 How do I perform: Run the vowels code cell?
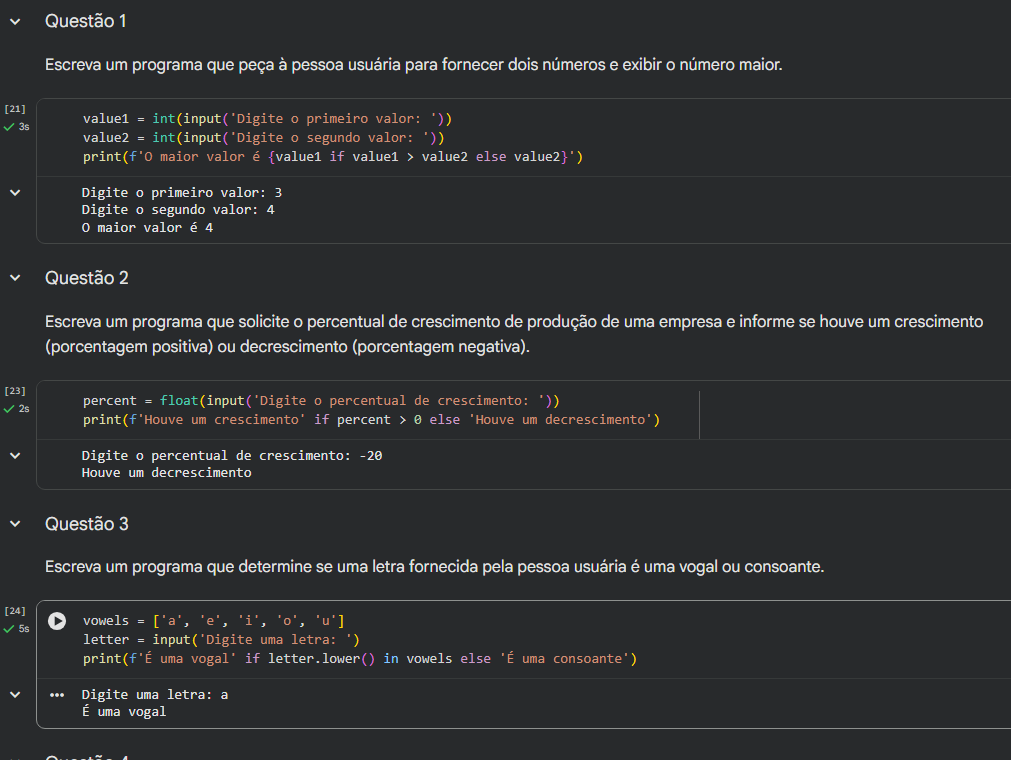pos(57,621)
